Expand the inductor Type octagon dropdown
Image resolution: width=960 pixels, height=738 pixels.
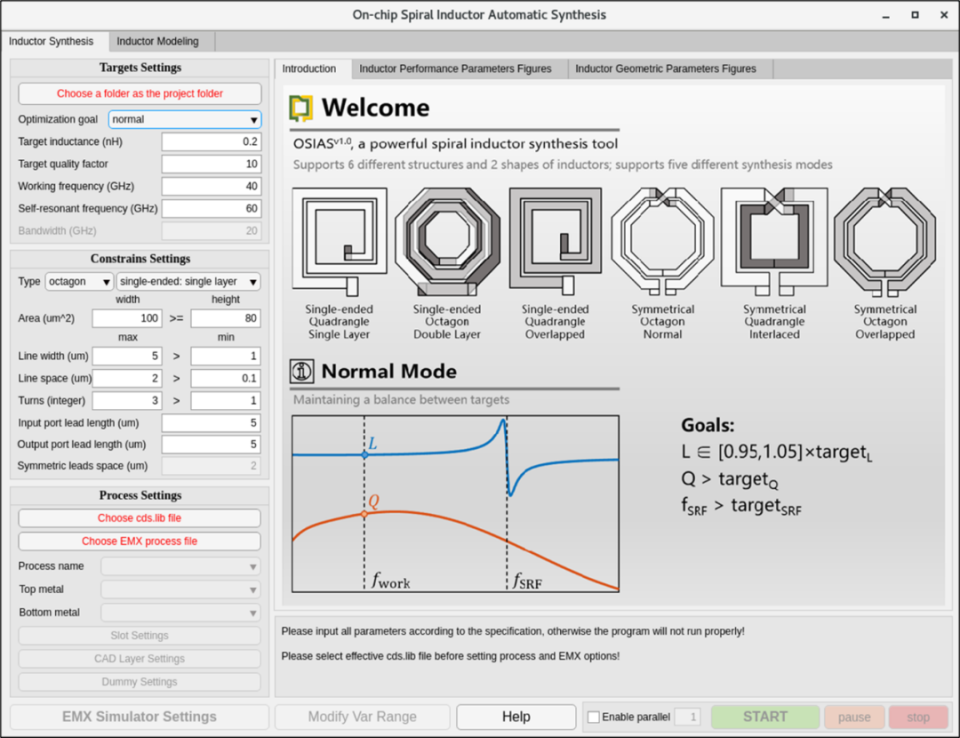click(79, 282)
